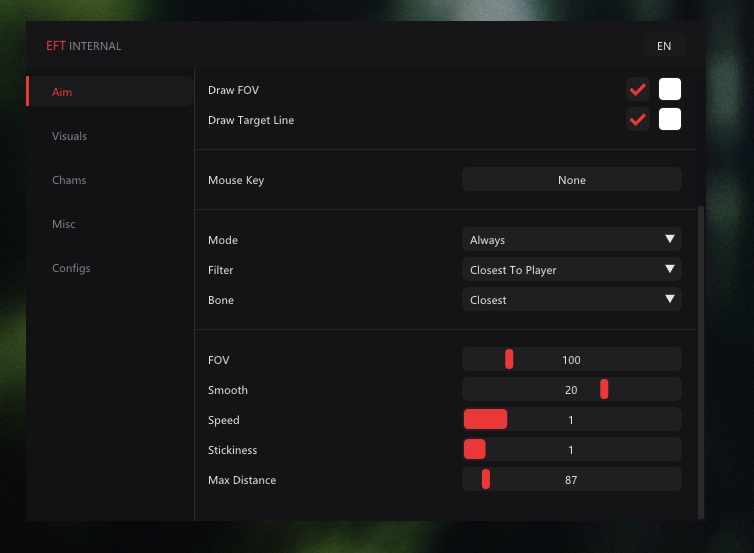This screenshot has height=553, width=754.
Task: Select the Aim tab in the sidebar
Action: (x=62, y=91)
